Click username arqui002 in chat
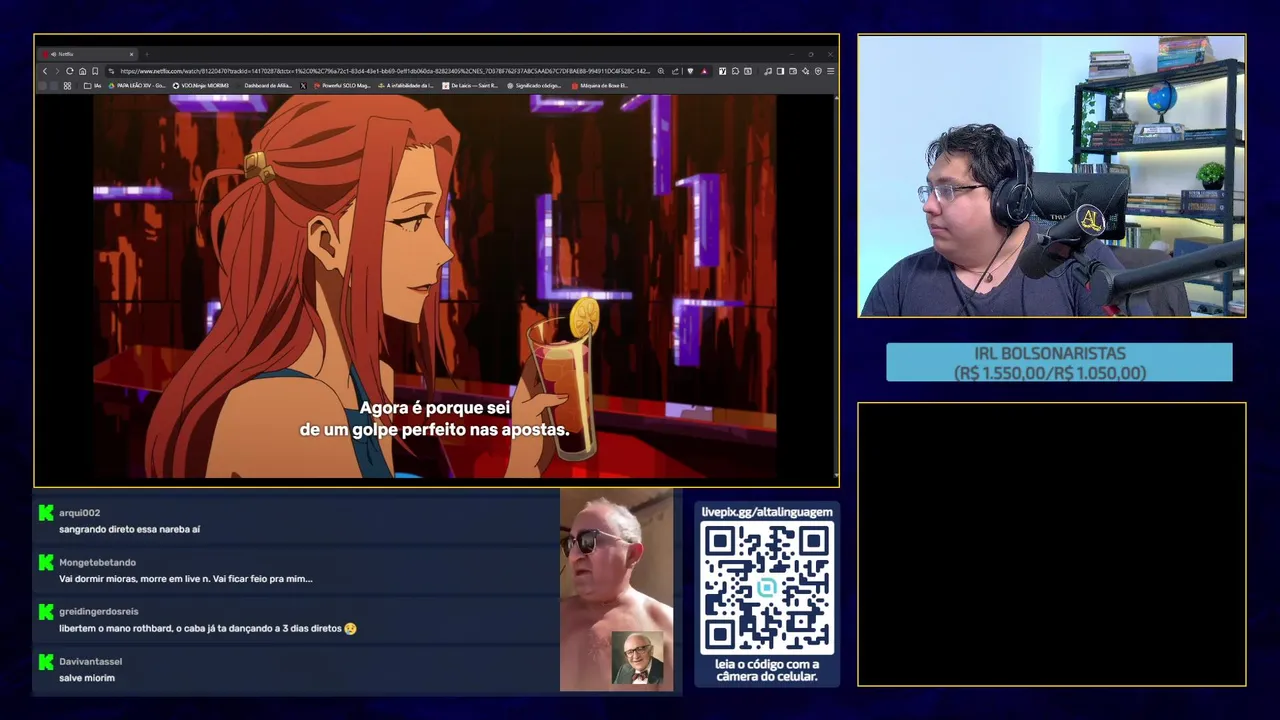The image size is (1280, 720). 79,513
